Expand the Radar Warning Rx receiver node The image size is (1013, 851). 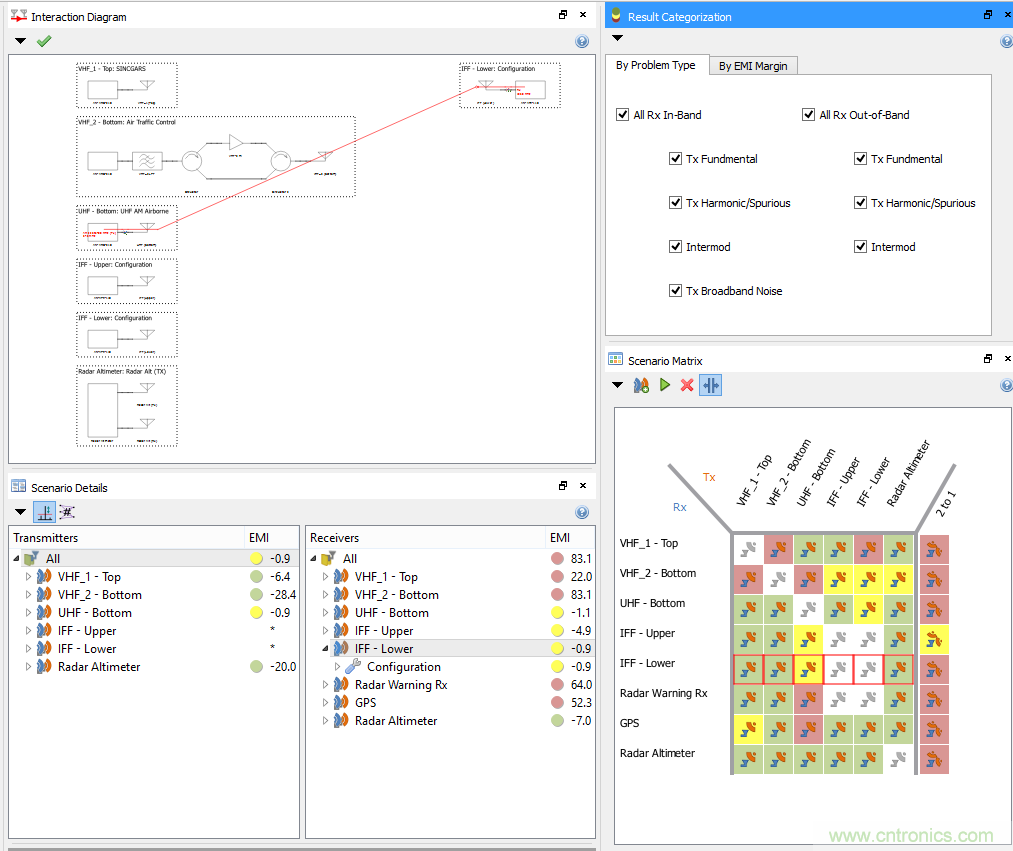[325, 685]
